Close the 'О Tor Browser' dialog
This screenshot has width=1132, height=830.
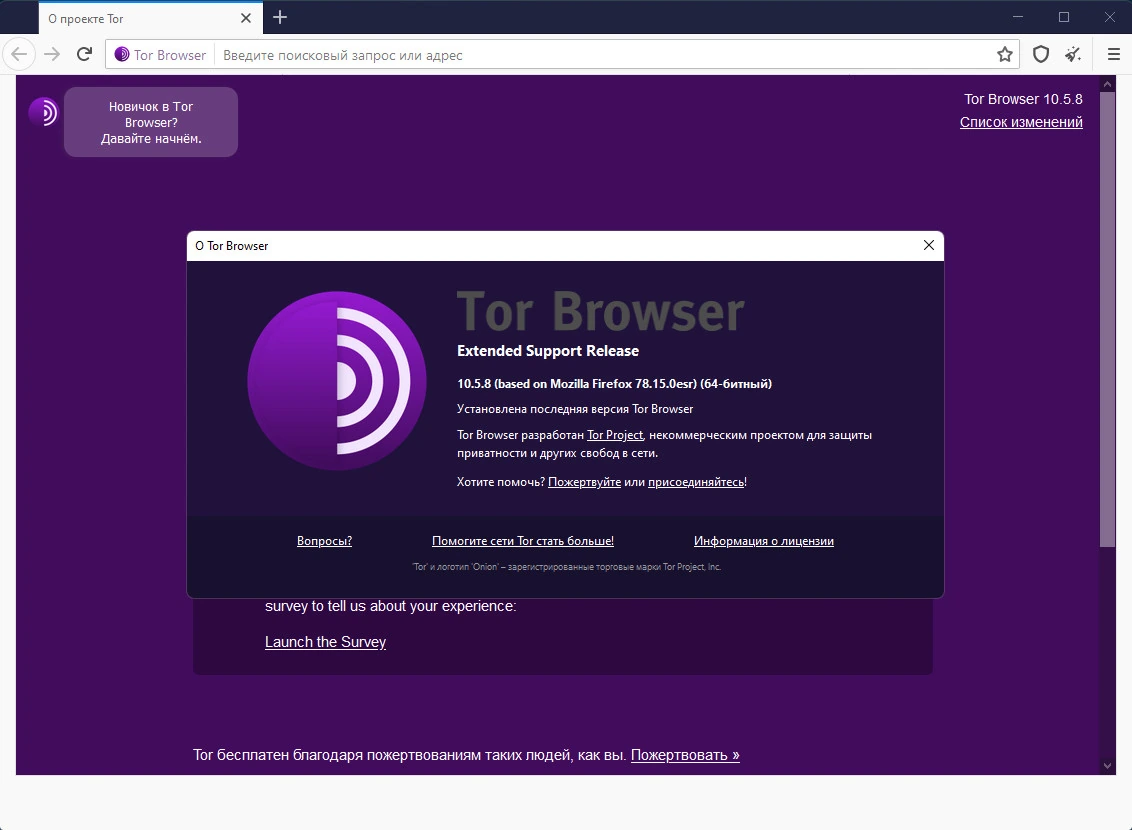pyautogui.click(x=928, y=245)
